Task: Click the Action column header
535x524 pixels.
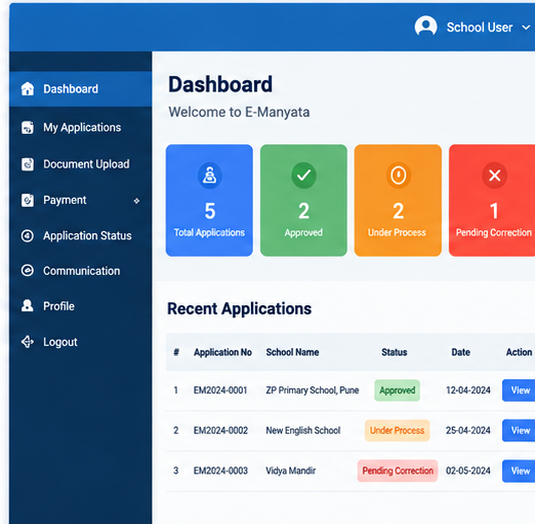Action: (519, 352)
